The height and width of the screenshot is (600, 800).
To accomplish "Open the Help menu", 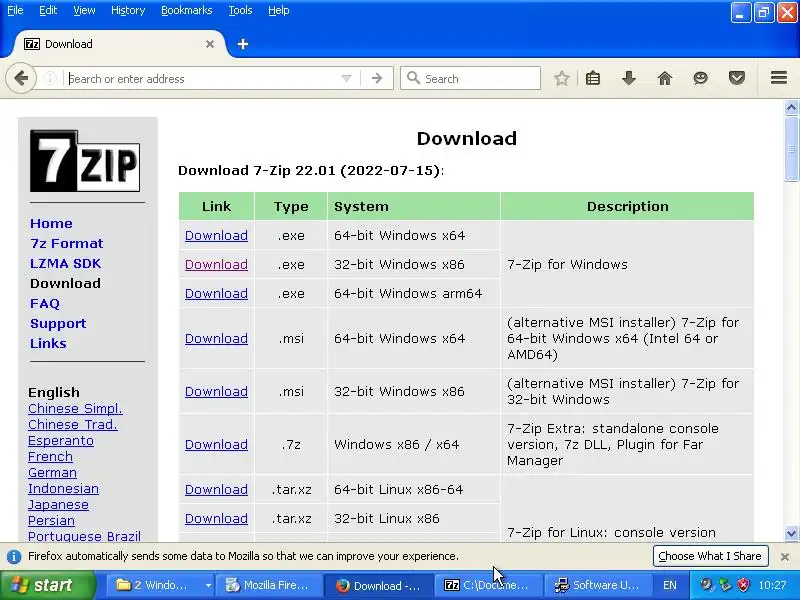I will tap(279, 10).
